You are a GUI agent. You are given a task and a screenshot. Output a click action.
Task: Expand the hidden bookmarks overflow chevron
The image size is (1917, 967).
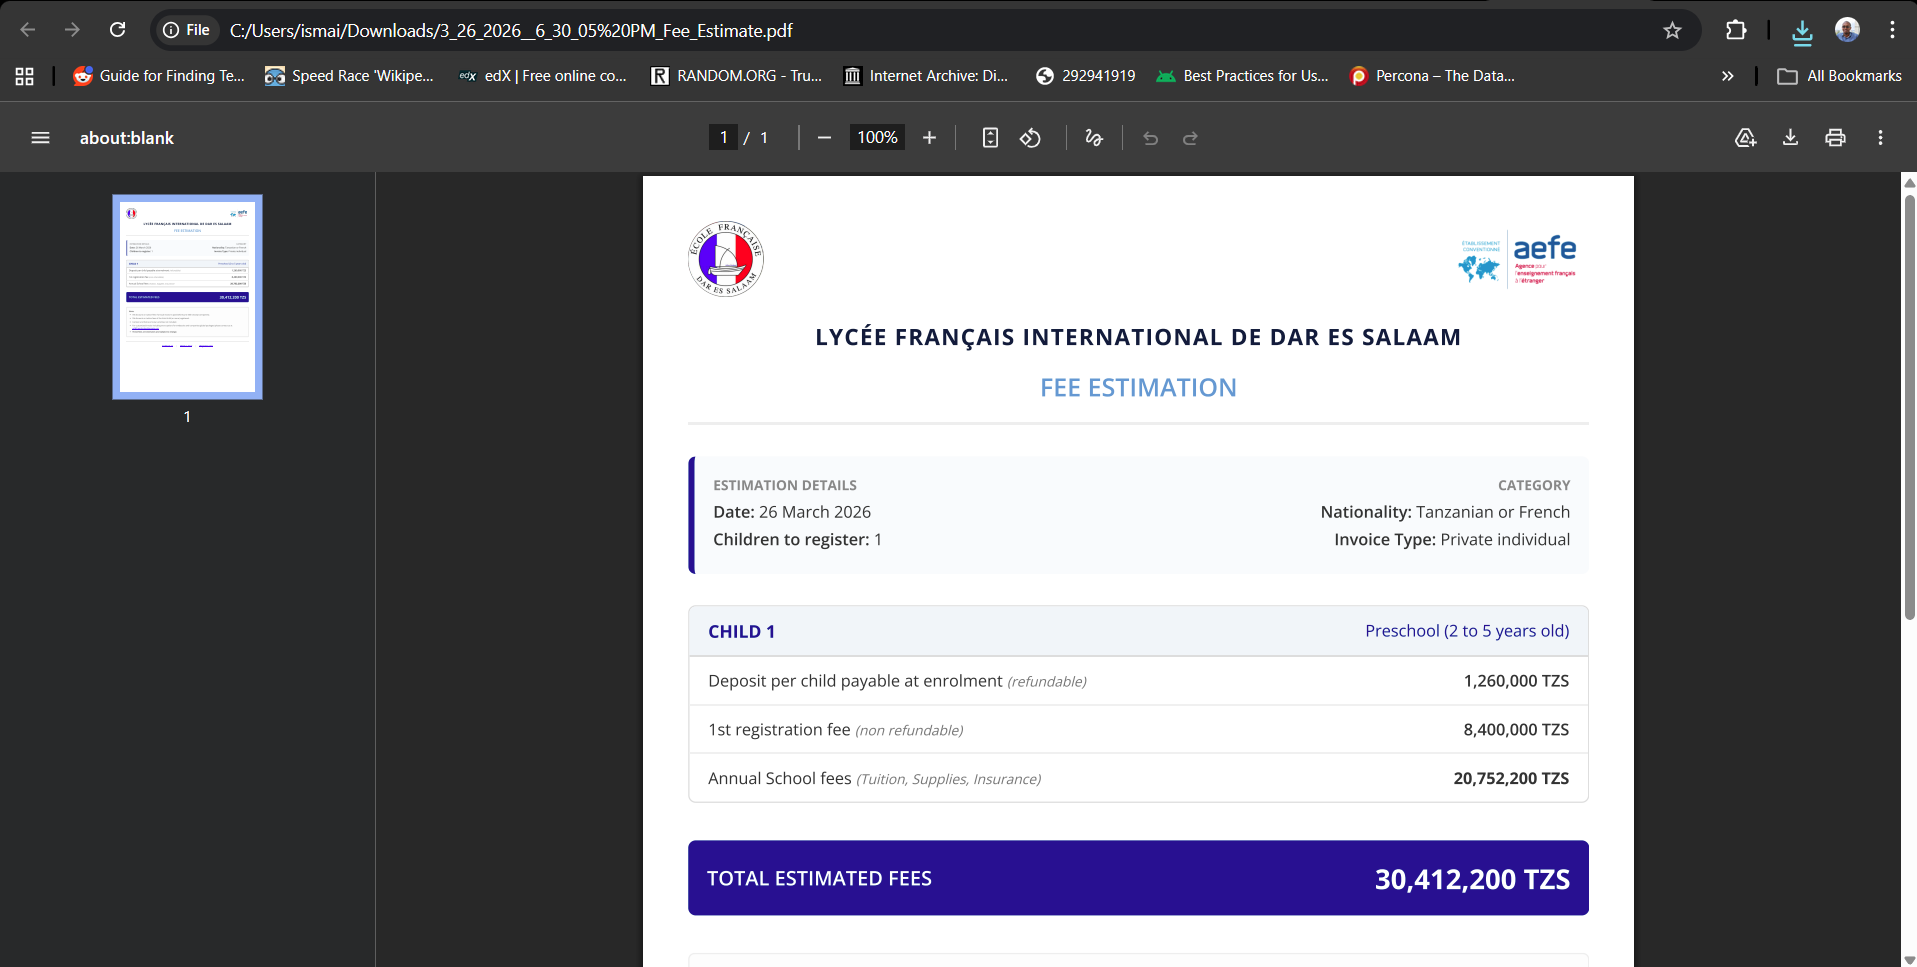pos(1727,76)
